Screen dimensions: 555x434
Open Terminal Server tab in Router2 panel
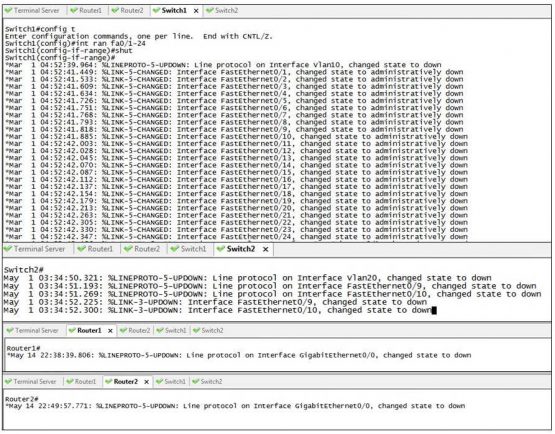click(x=31, y=382)
